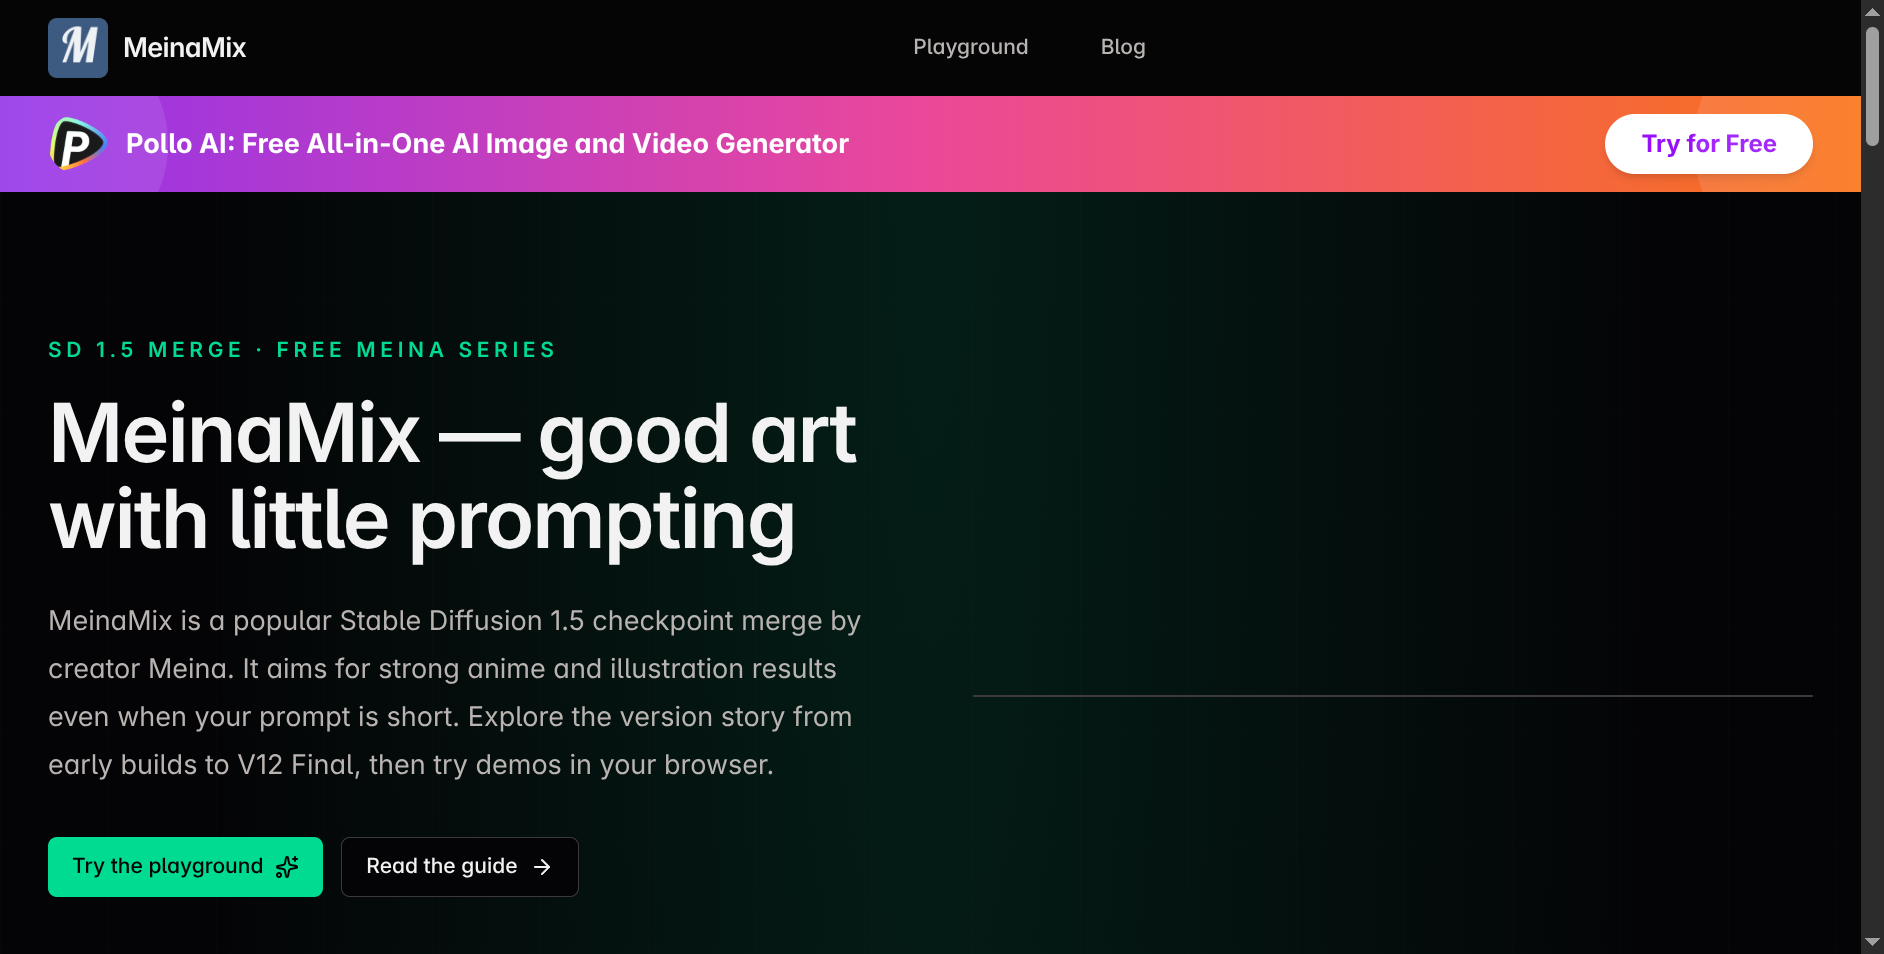The width and height of the screenshot is (1884, 954).
Task: Click the vertical scrollbar thumb
Action: 1872,87
